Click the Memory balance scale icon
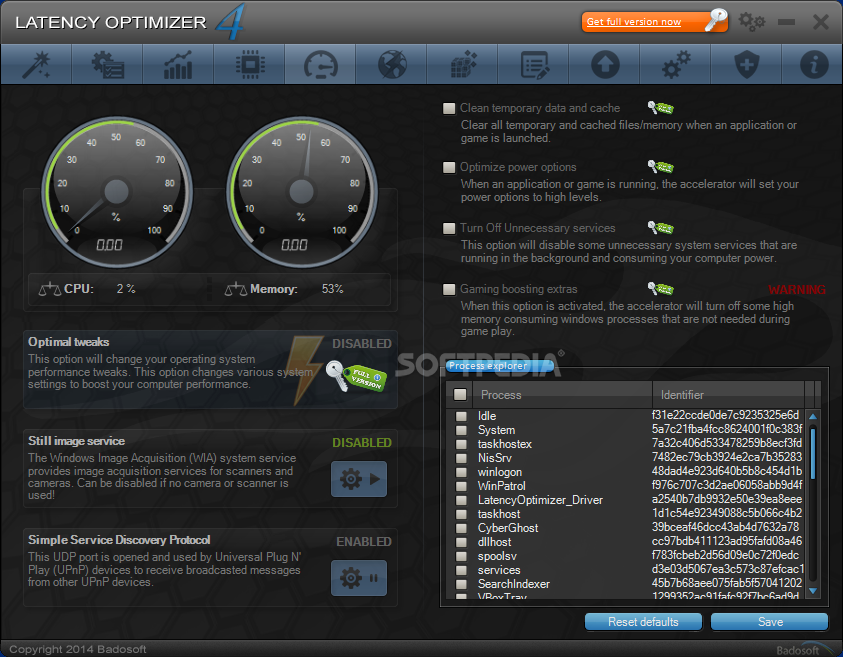Screen dimensions: 843x657 pyautogui.click(x=235, y=289)
